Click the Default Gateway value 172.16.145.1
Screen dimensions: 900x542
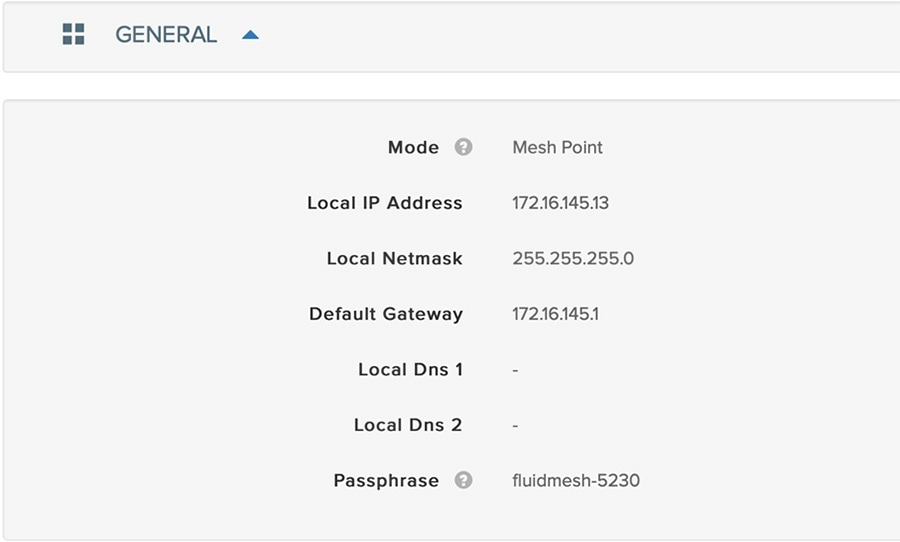[555, 314]
